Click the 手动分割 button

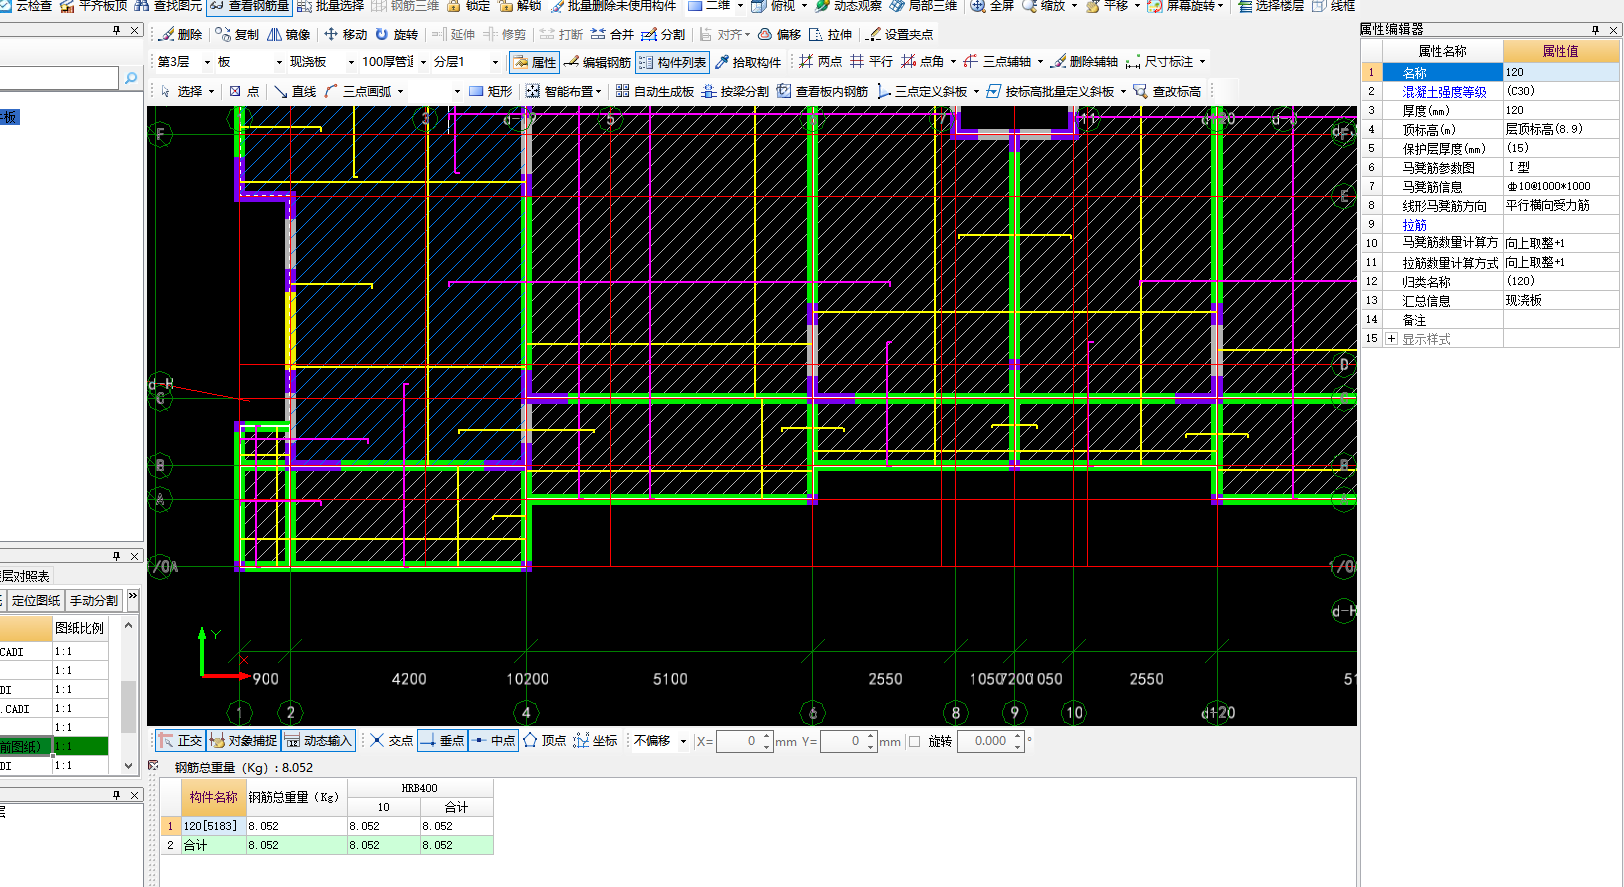tap(94, 600)
